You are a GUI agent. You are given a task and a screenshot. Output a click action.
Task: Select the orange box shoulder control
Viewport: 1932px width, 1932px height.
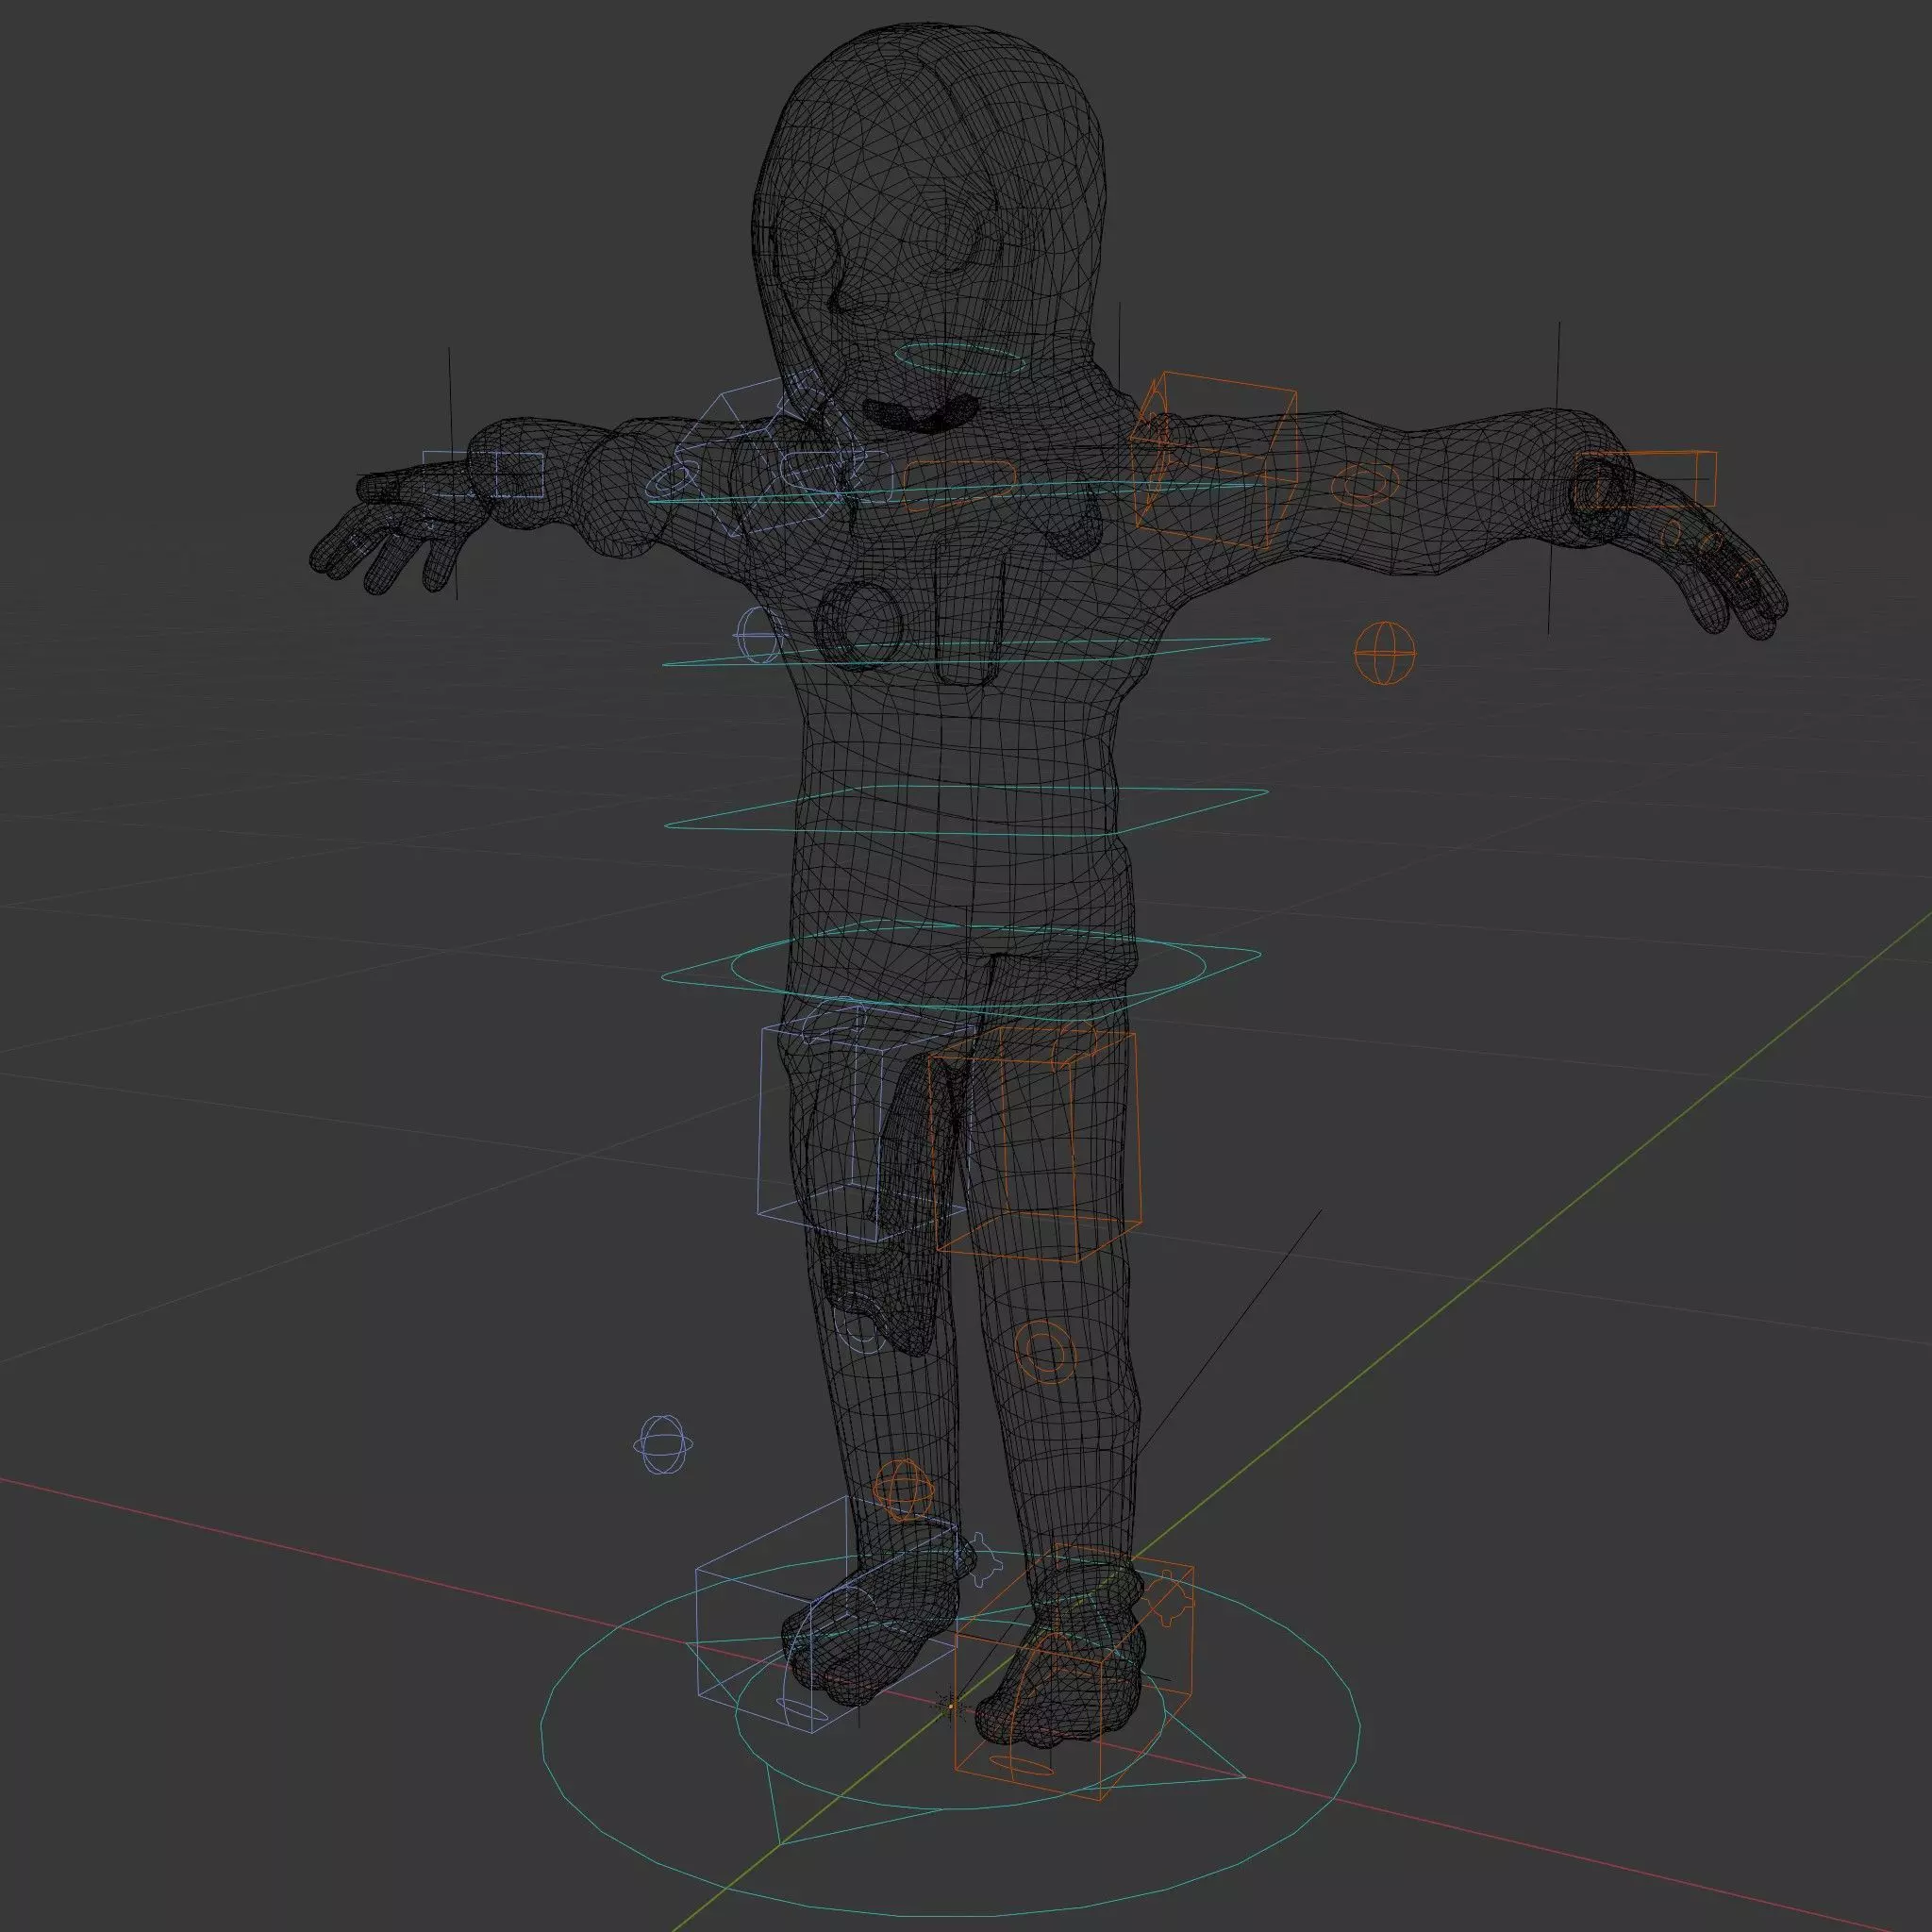coord(1215,461)
